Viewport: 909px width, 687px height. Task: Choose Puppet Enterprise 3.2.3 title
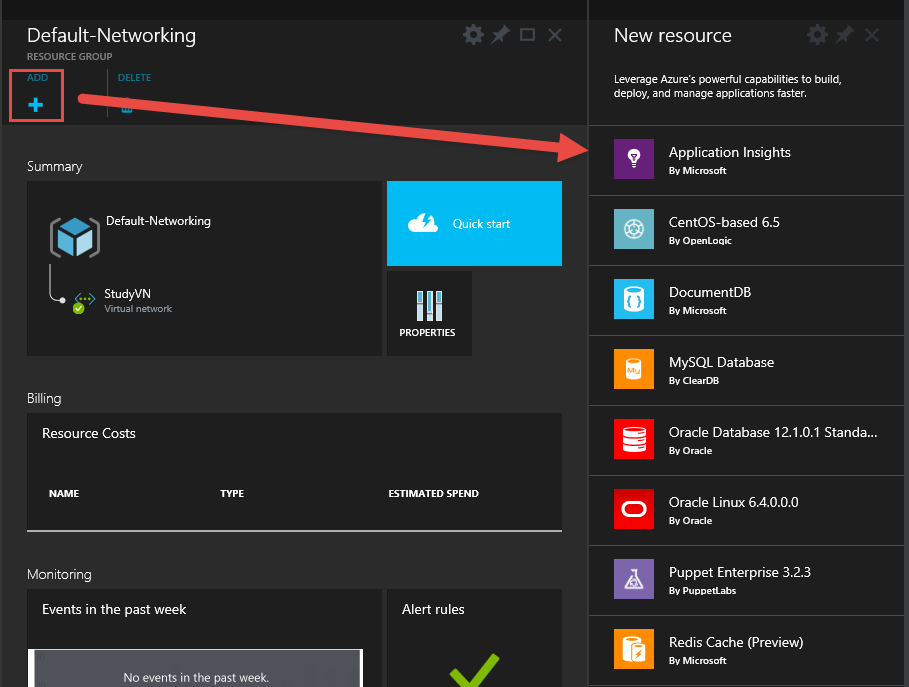[740, 572]
